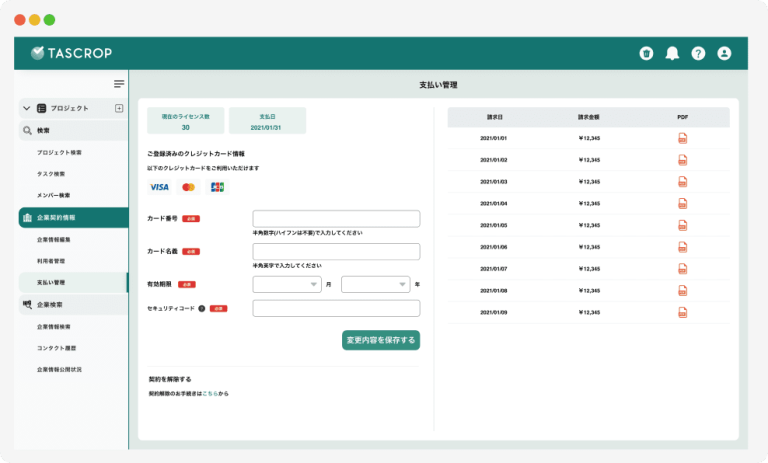Click the Mastercard logo
768x463 pixels.
tap(188, 187)
